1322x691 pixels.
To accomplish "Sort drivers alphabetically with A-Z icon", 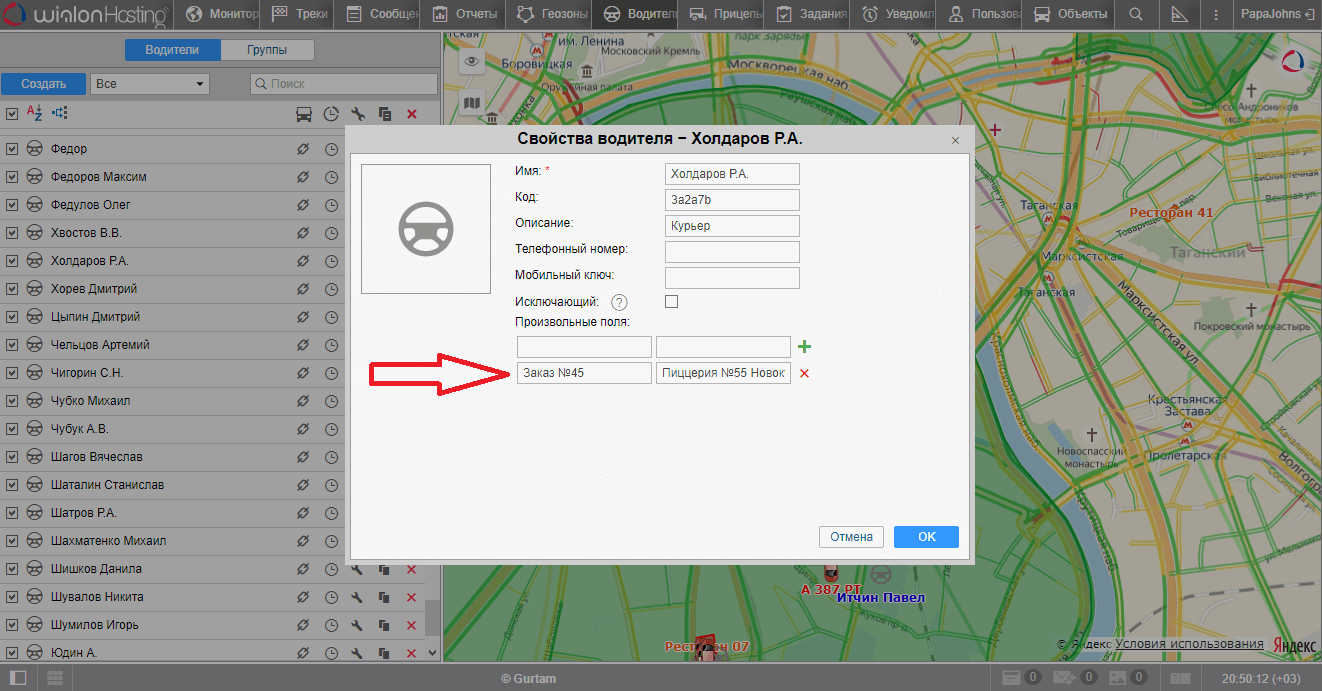I will click(x=34, y=113).
